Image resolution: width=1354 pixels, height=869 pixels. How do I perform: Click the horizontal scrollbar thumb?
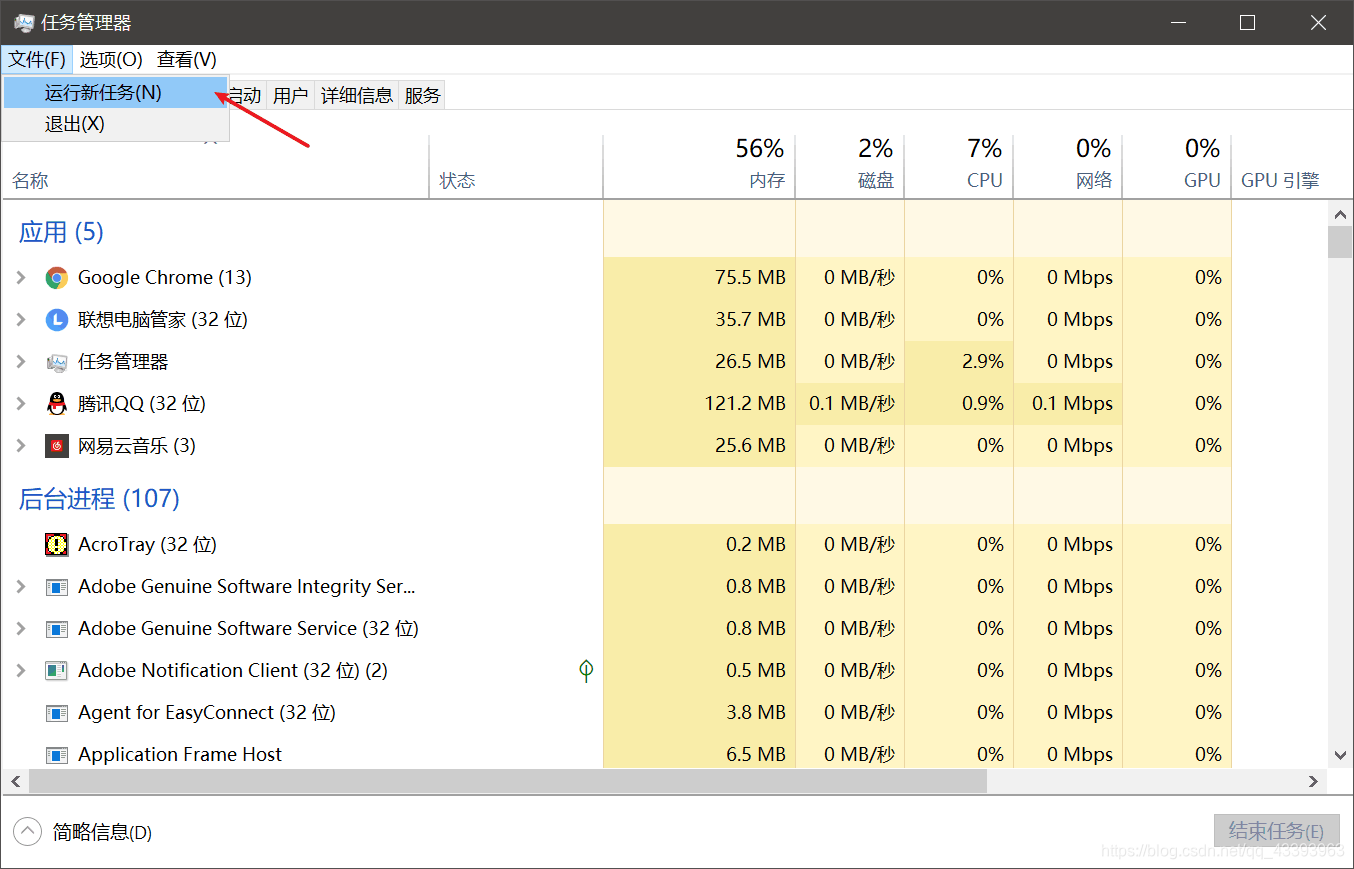tap(508, 781)
